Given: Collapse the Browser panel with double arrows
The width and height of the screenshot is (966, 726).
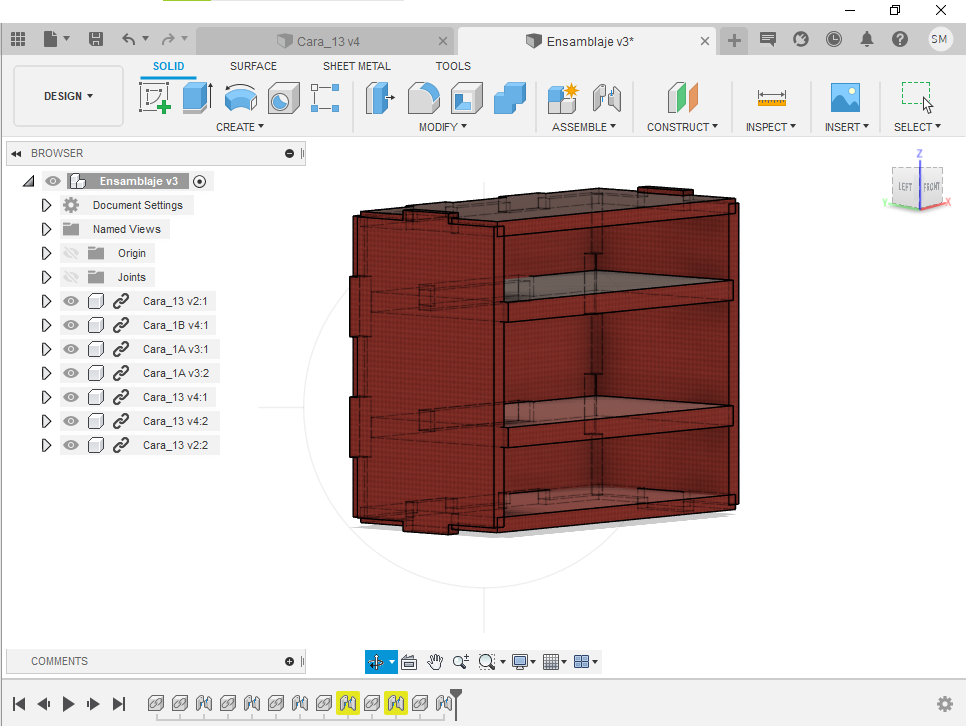Looking at the screenshot, I should click(17, 153).
